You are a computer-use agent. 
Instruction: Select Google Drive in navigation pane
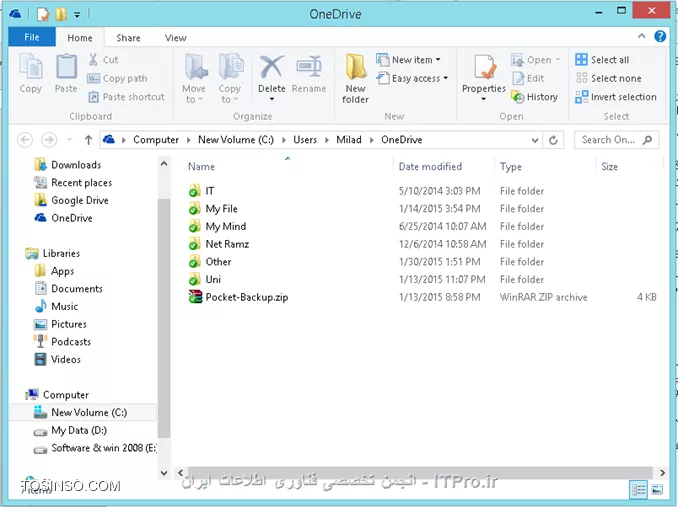point(71,200)
